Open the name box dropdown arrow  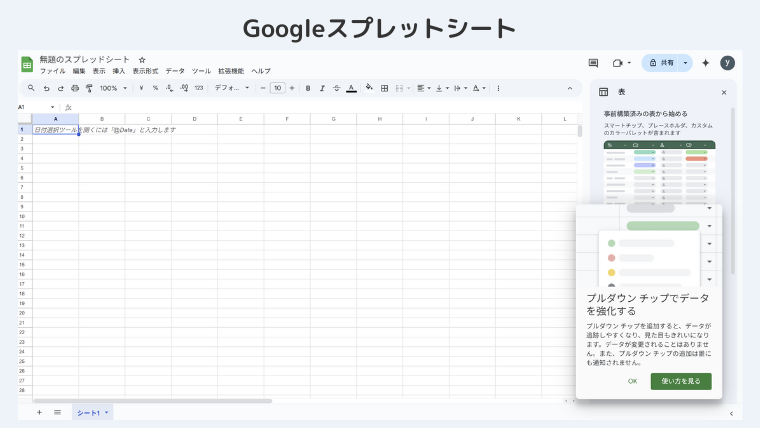coord(52,107)
